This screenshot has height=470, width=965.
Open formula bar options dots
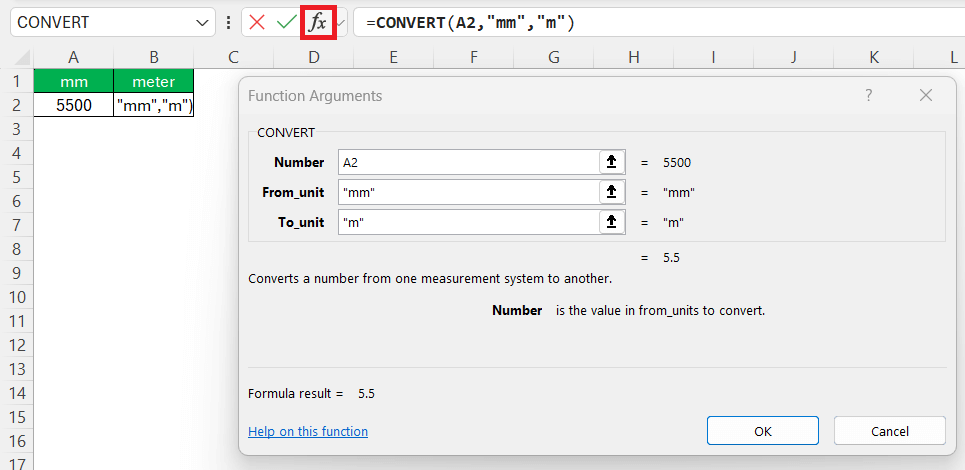tap(229, 23)
